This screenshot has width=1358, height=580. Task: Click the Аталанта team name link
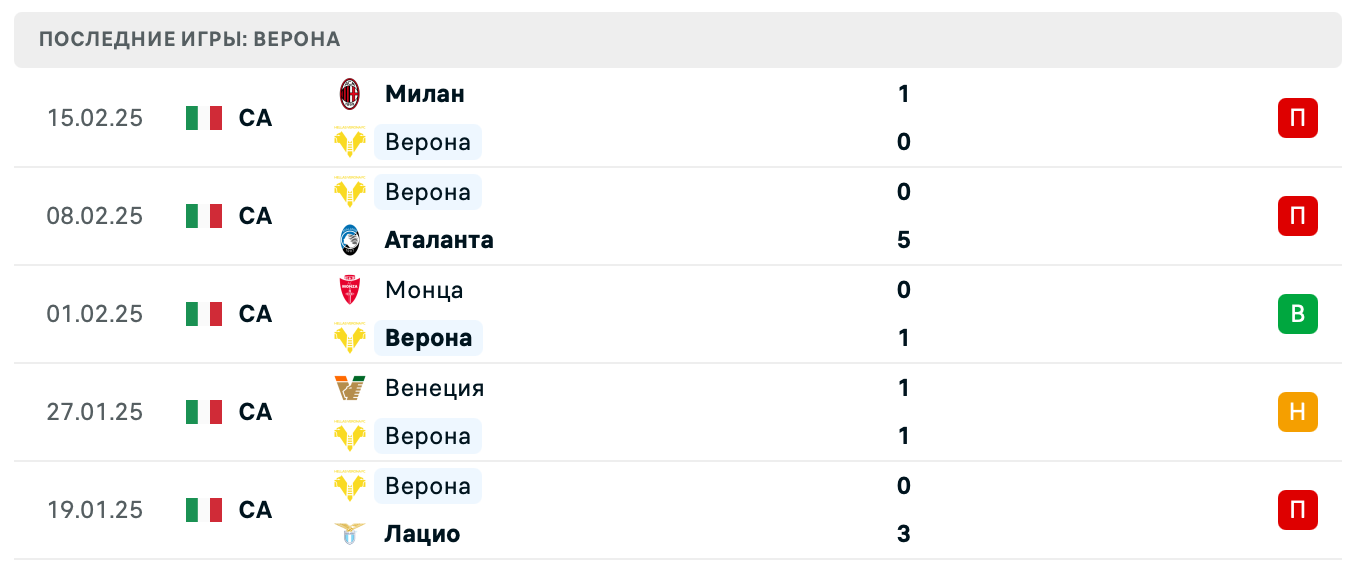(x=439, y=240)
